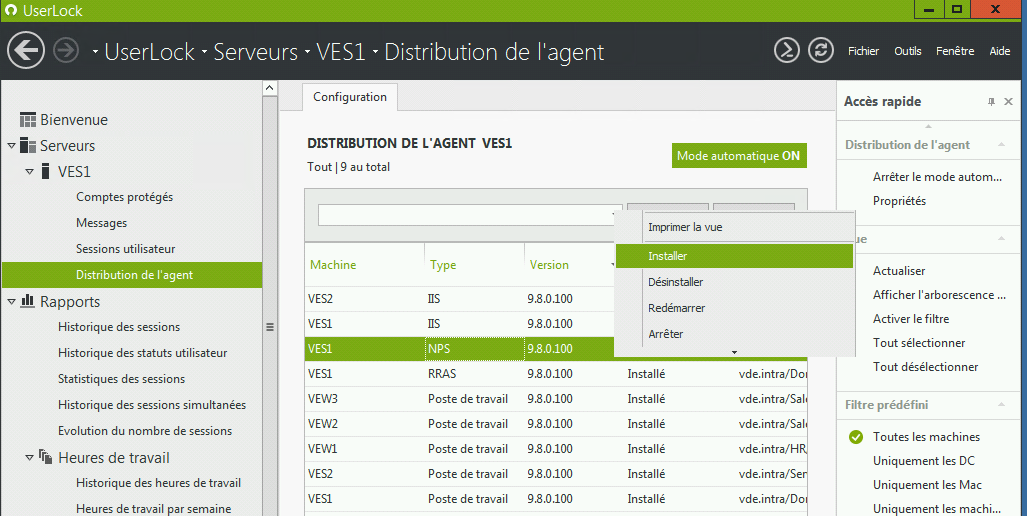Toggle Mode automatique ON button
Image resolution: width=1027 pixels, height=516 pixels.
(739, 156)
